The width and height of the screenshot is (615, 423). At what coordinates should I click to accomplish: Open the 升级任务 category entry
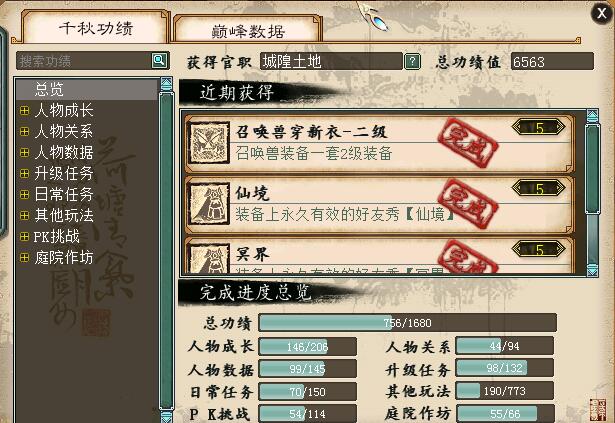click(64, 173)
